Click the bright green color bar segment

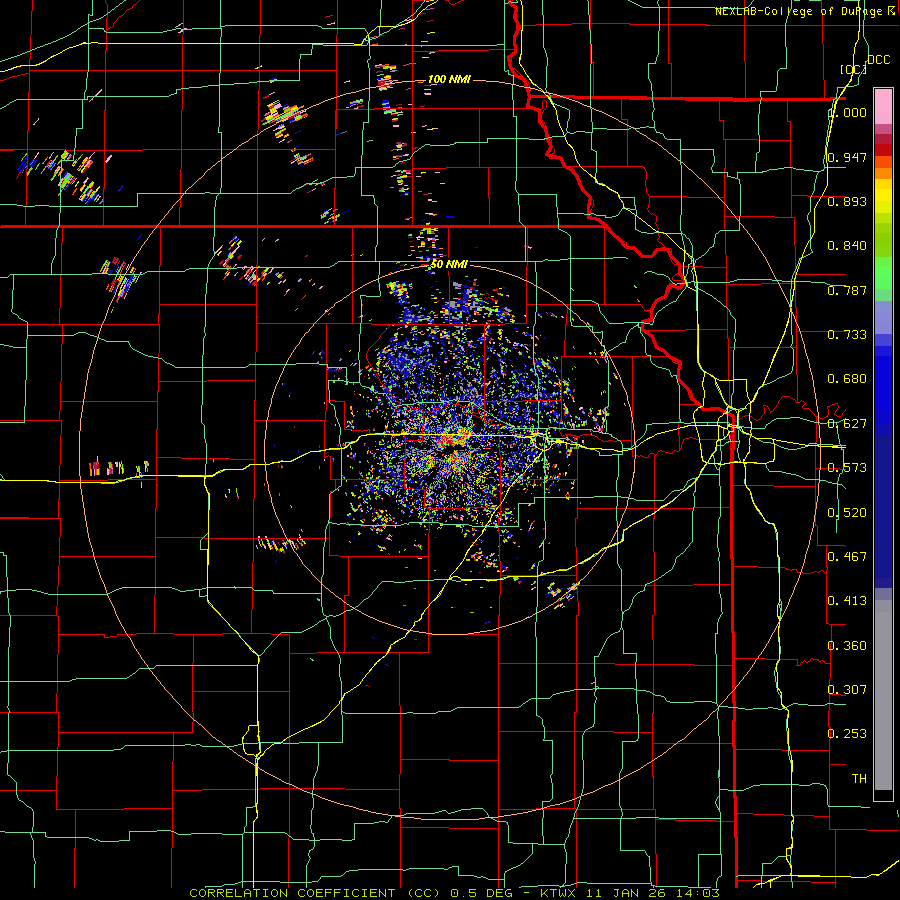point(883,273)
